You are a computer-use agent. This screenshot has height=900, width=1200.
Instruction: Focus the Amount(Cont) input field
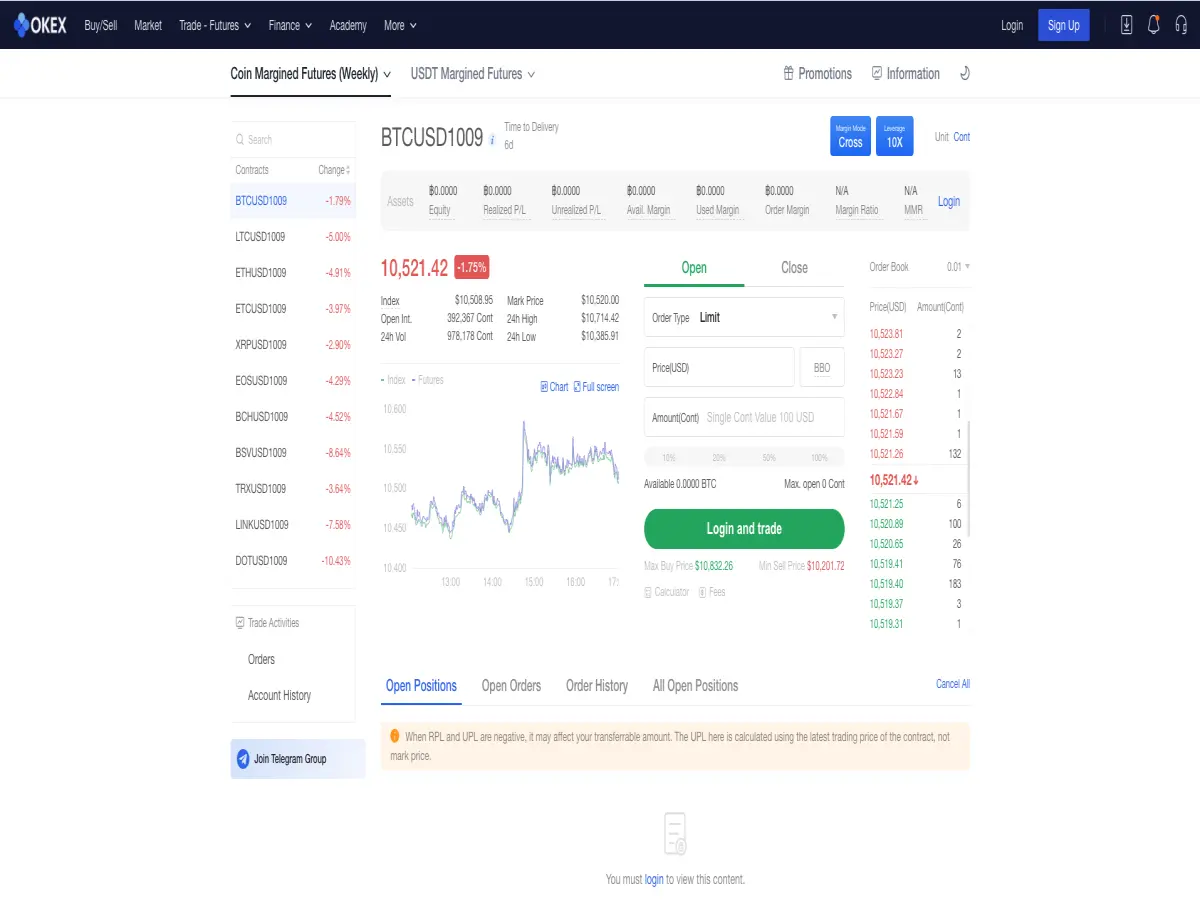coord(744,417)
